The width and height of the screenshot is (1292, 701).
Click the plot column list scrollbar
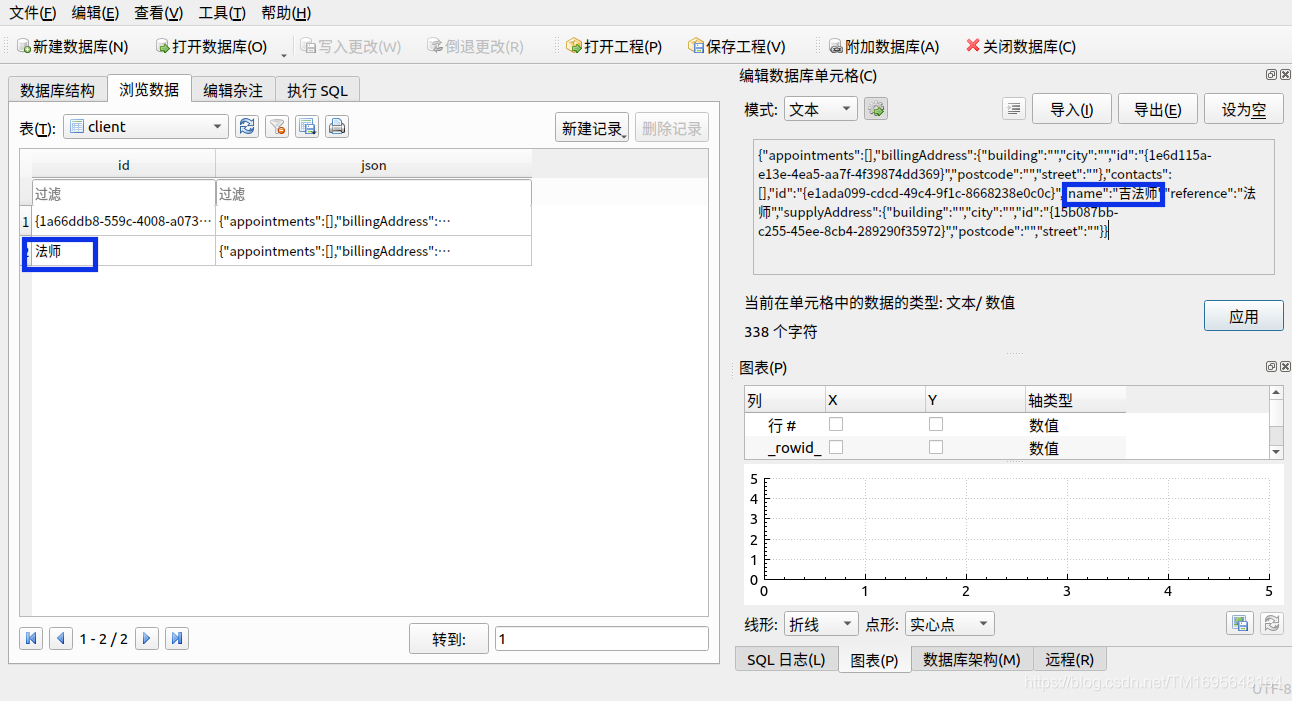[1276, 424]
